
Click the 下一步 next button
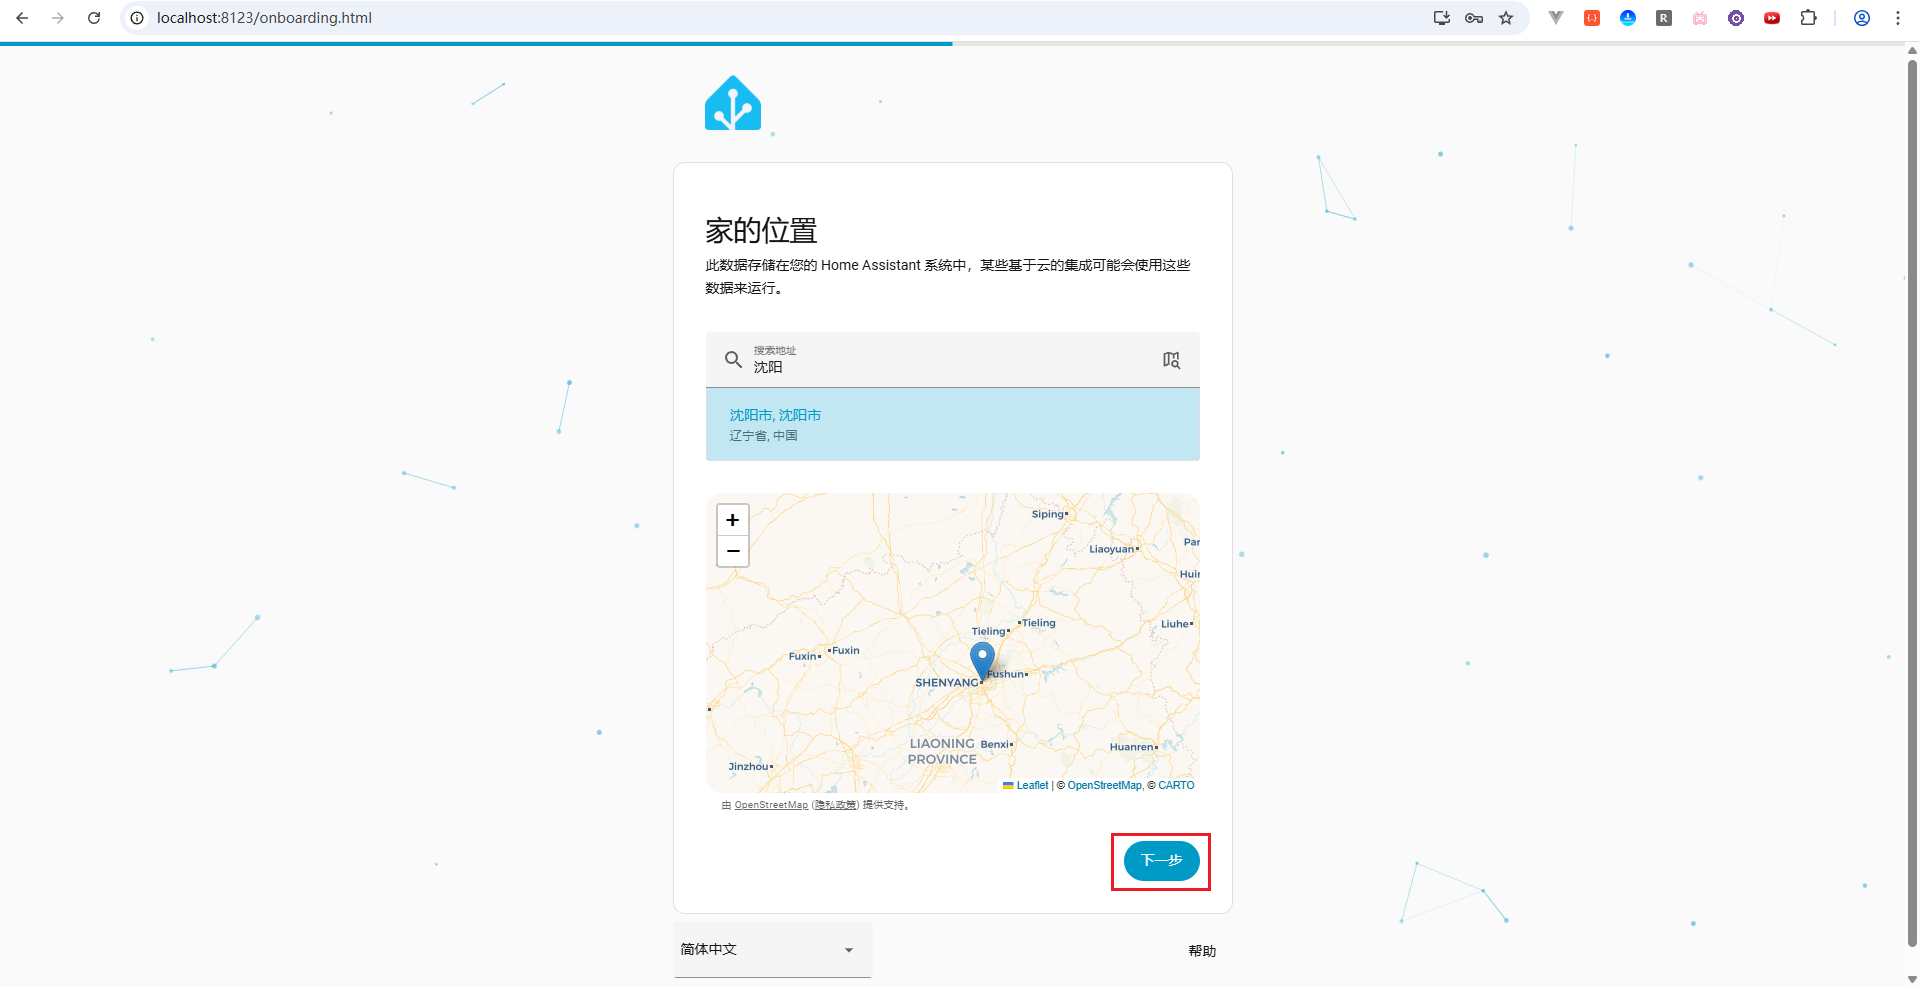pyautogui.click(x=1161, y=861)
